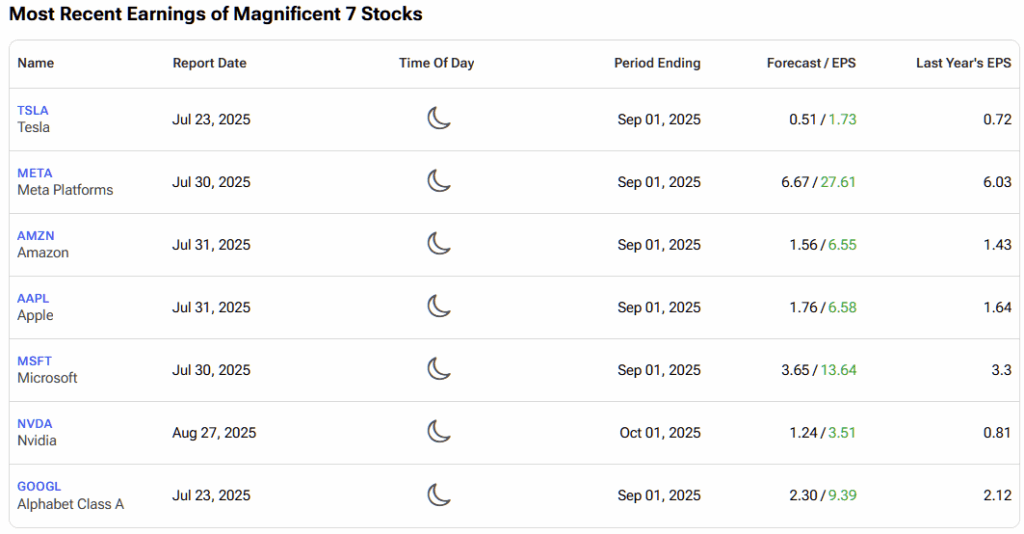1024x534 pixels.
Task: Click the Period Ending column header
Action: 657,63
